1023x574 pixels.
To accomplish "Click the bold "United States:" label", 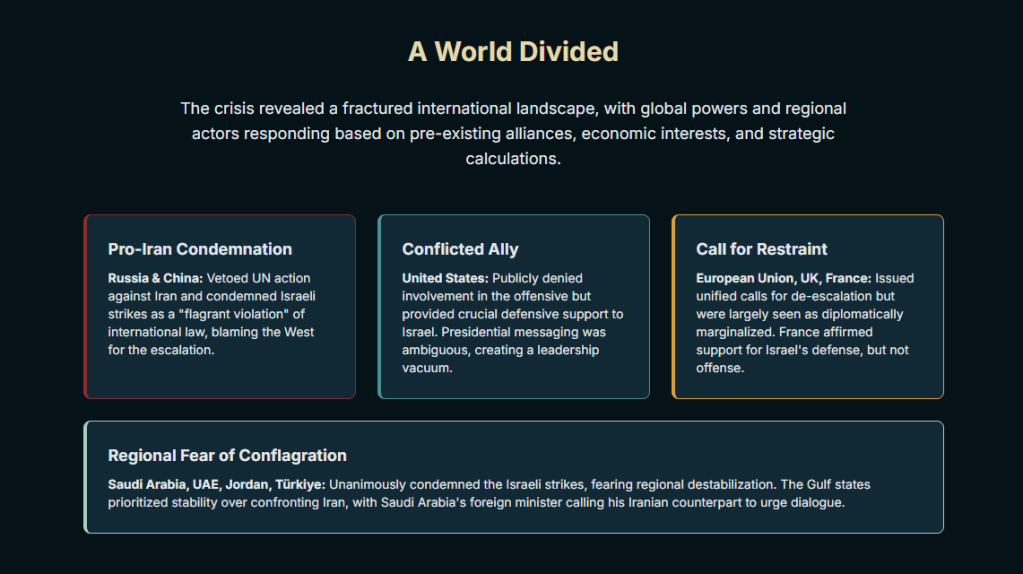I will point(445,278).
